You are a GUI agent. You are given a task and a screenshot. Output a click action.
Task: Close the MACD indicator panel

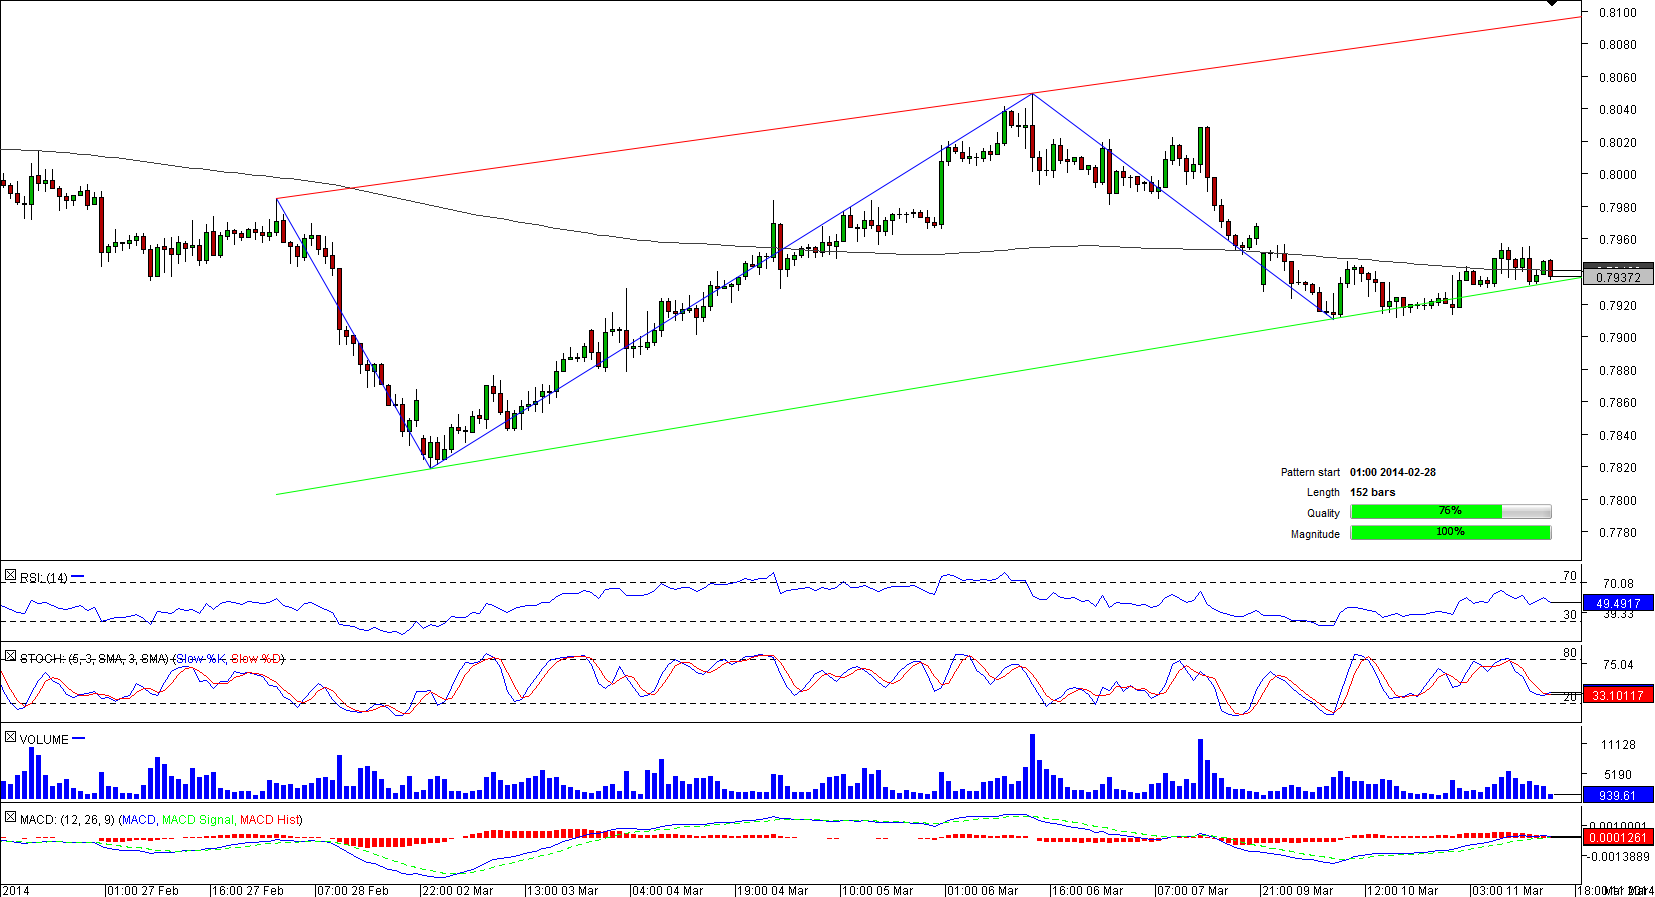coord(10,818)
